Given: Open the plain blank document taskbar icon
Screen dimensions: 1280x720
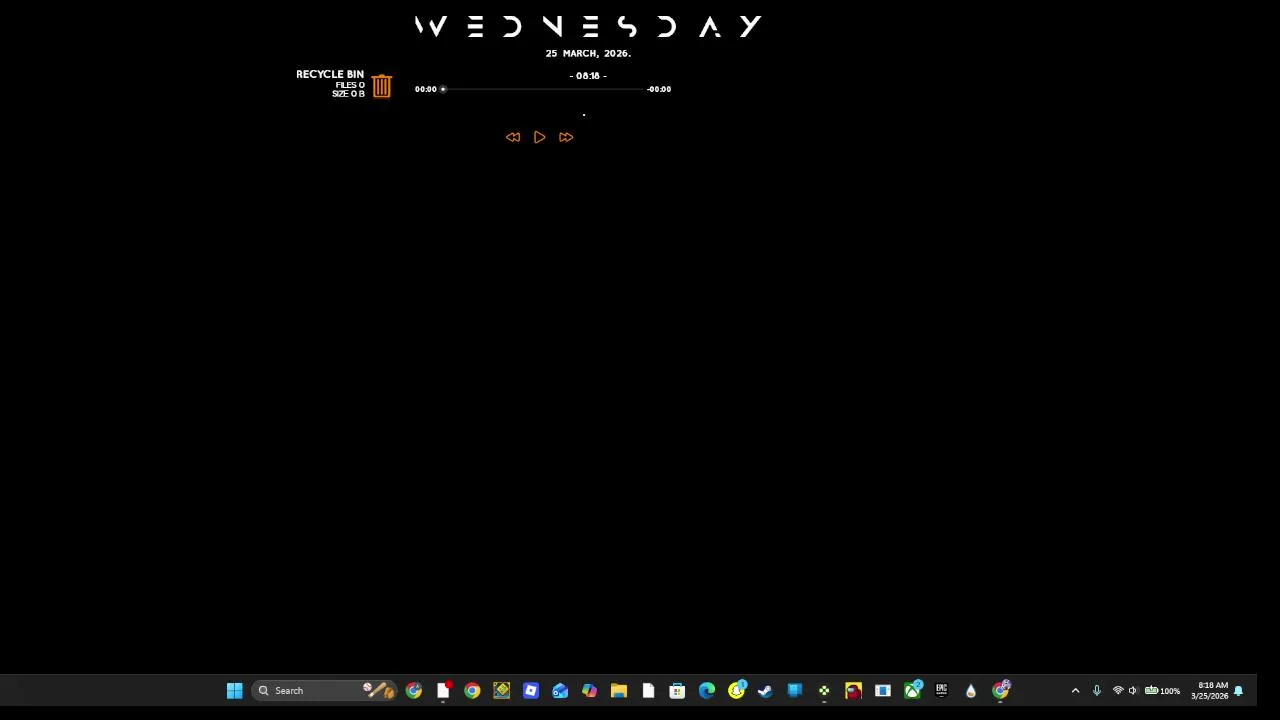Looking at the screenshot, I should 648,690.
